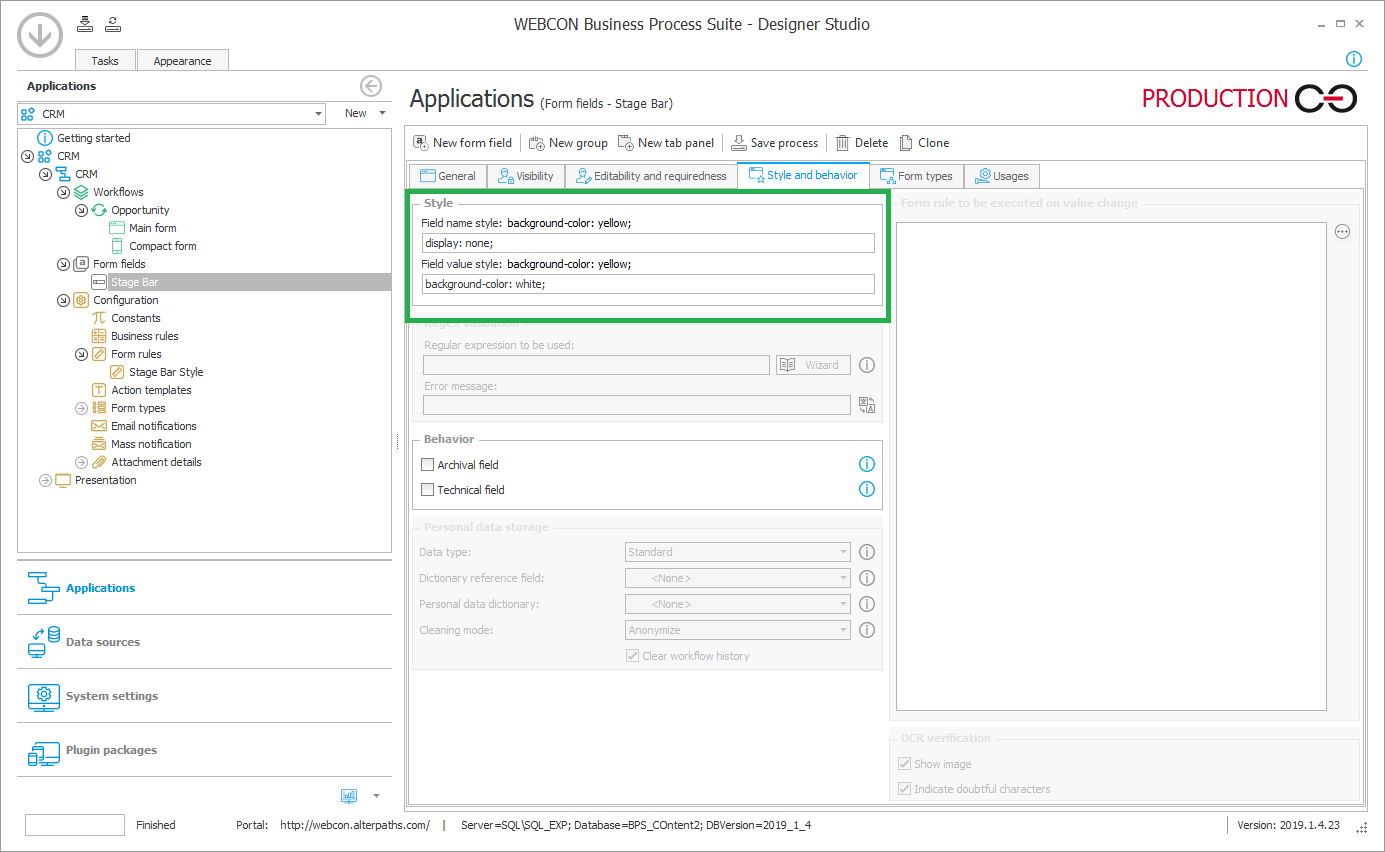The width and height of the screenshot is (1385, 852).
Task: Toggle the Archival field checkbox
Action: point(428,464)
